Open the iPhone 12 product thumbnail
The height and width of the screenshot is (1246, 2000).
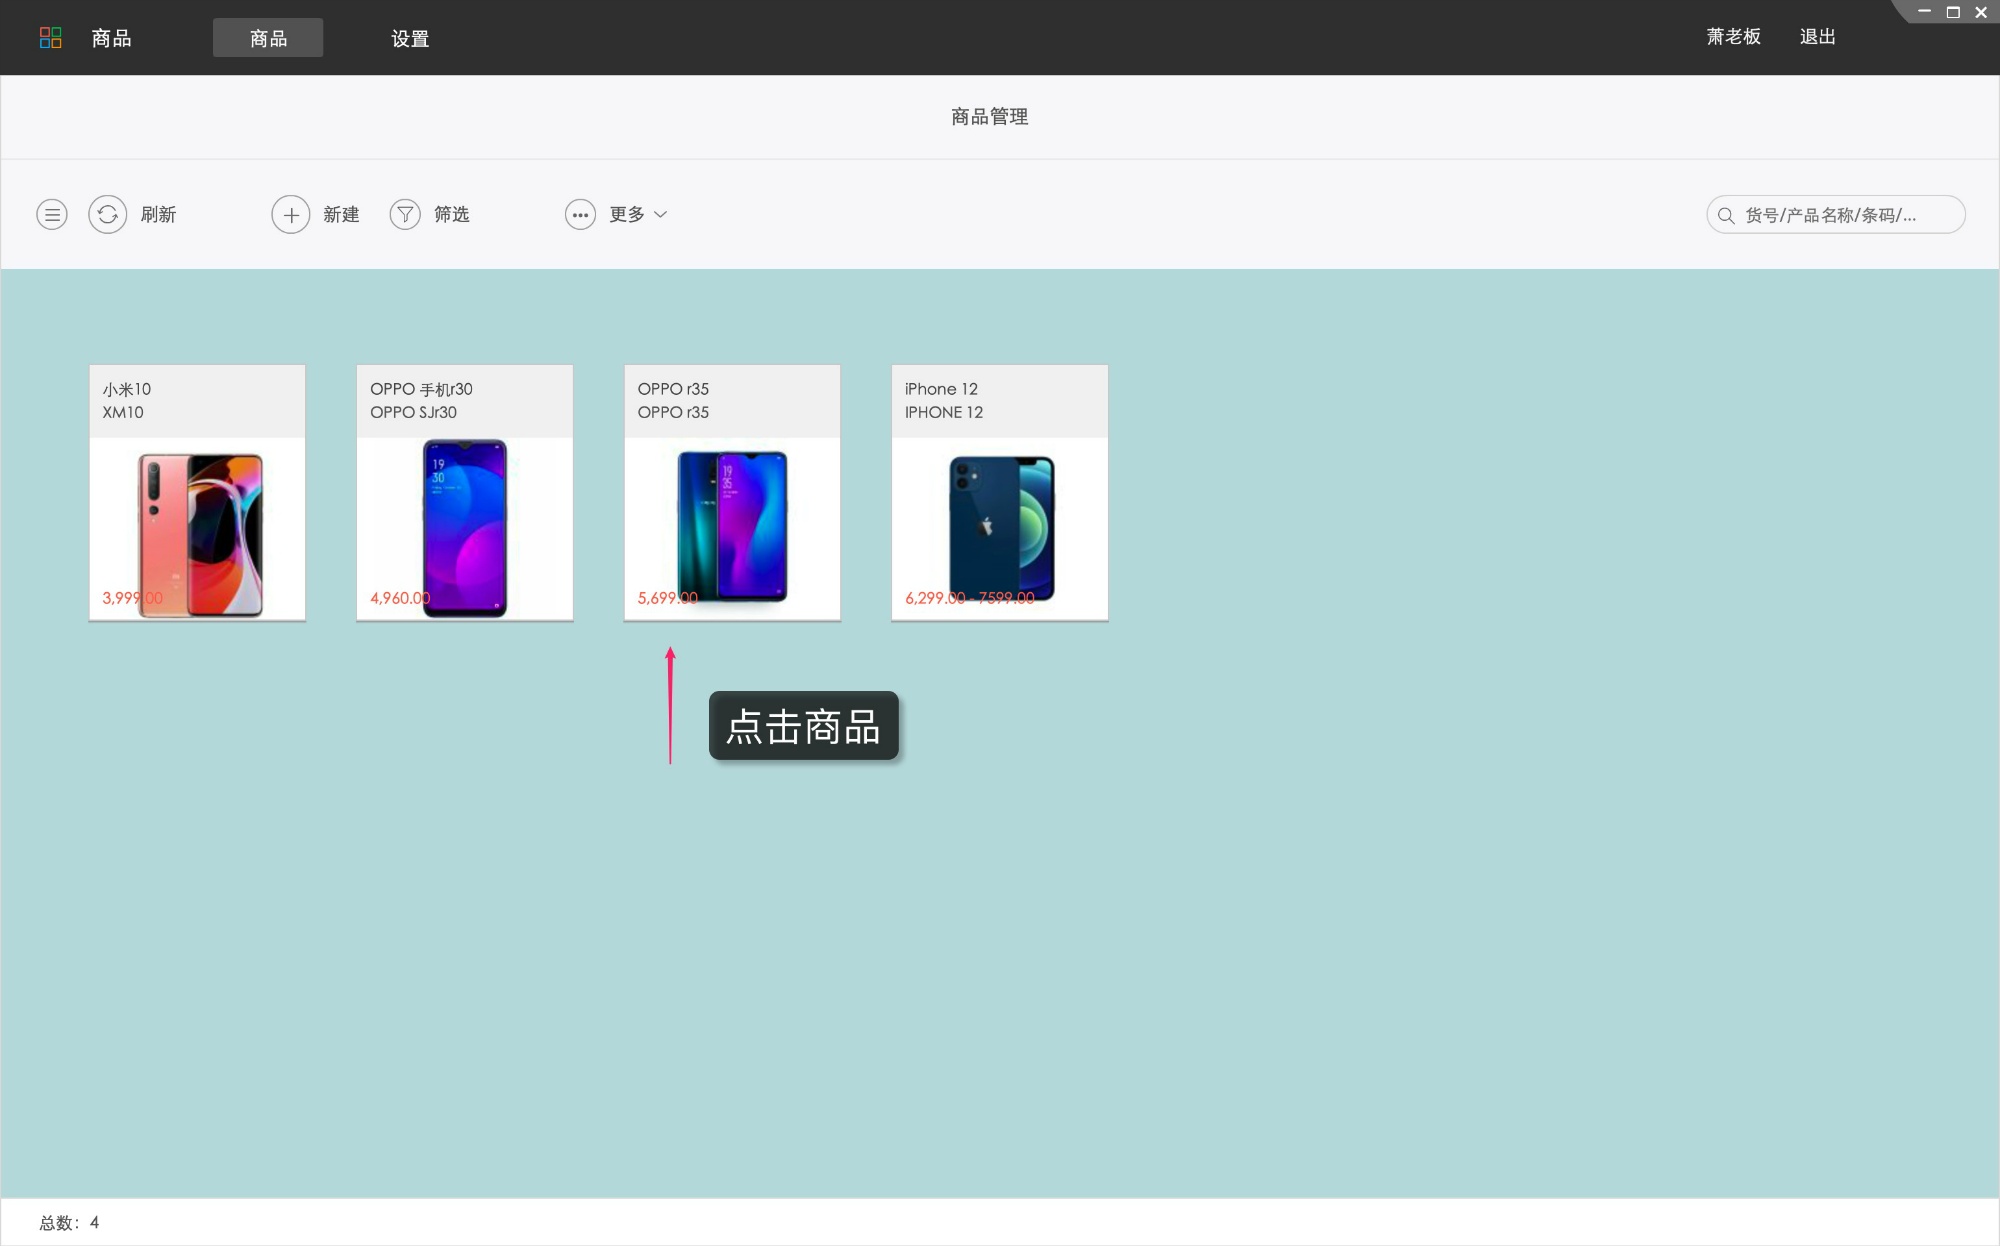click(x=1000, y=527)
